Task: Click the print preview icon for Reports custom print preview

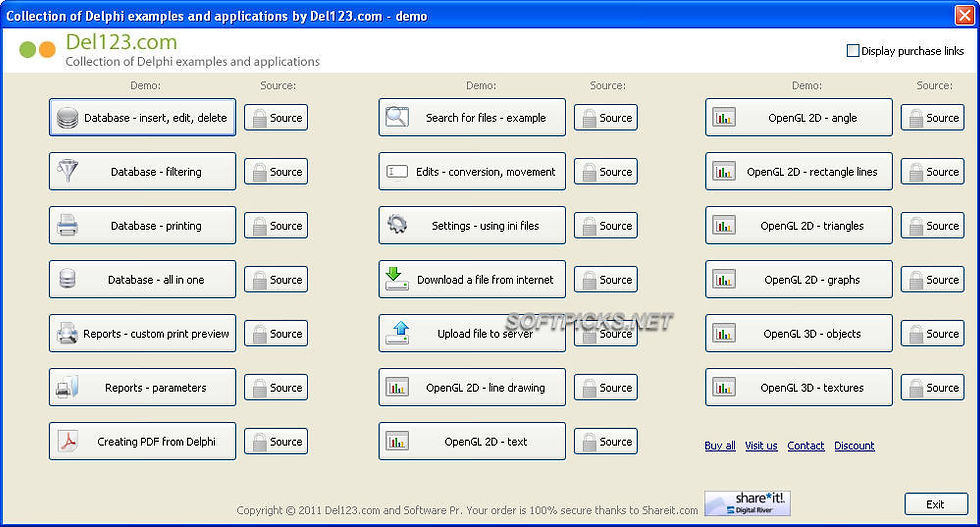Action: [68, 333]
